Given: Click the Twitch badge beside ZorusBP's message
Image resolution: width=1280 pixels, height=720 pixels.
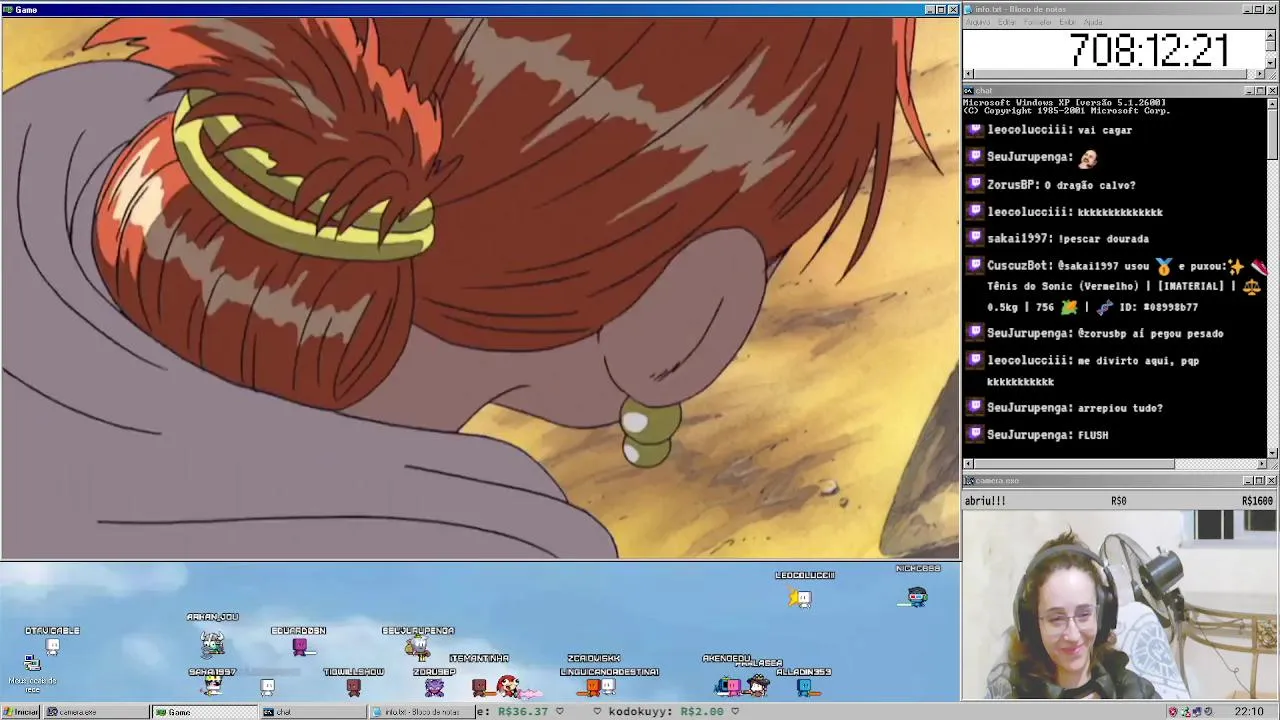Looking at the screenshot, I should click(975, 184).
